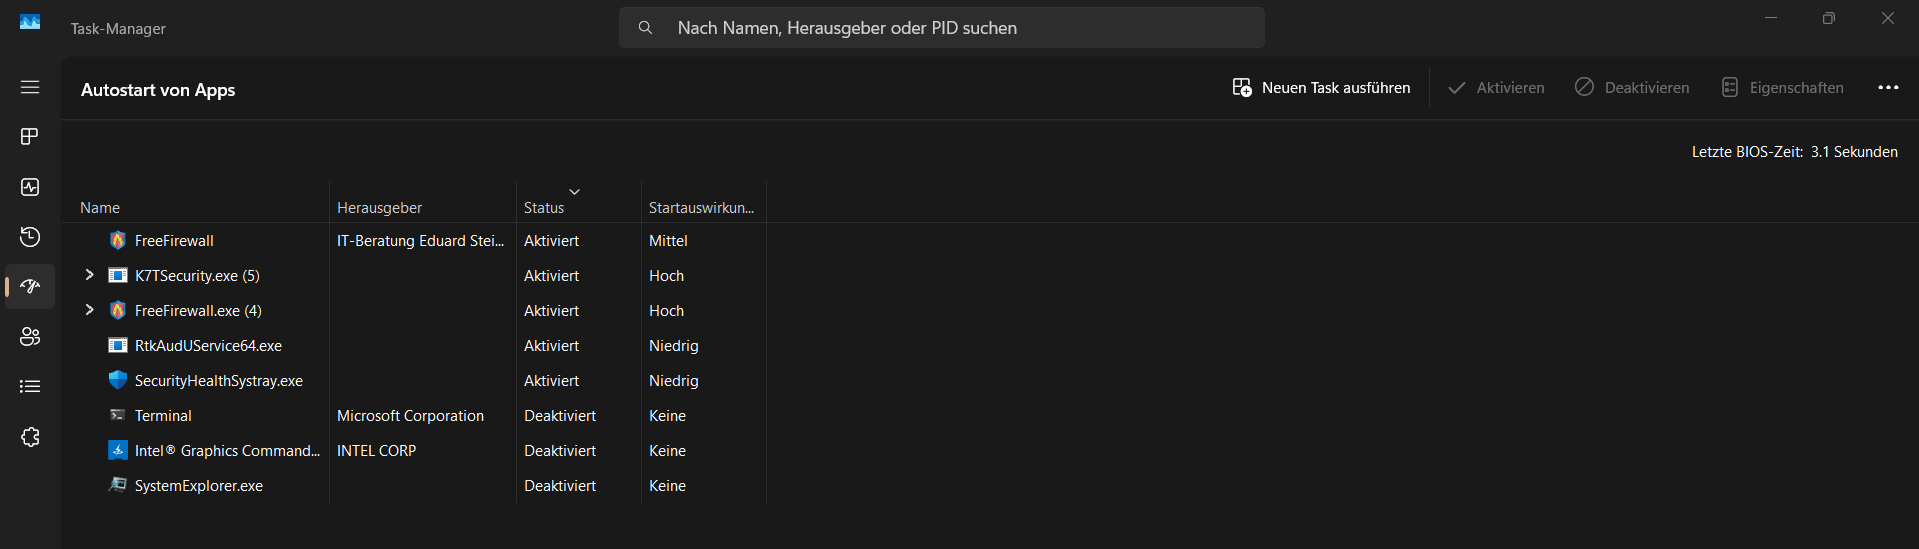Screen dimensions: 1919x549
Task: Open the Performance page icon
Action: pyautogui.click(x=30, y=187)
